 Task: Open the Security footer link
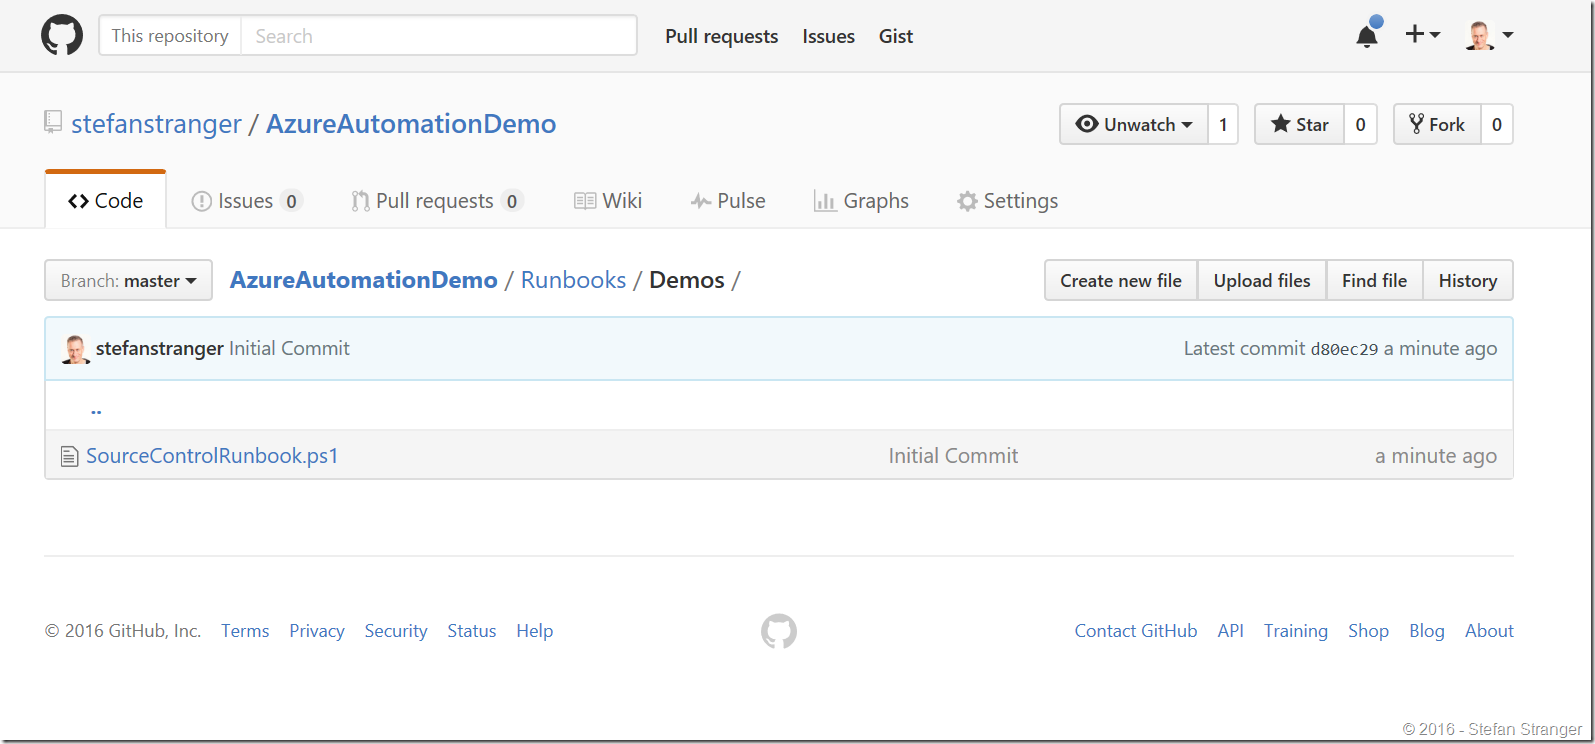pos(396,631)
